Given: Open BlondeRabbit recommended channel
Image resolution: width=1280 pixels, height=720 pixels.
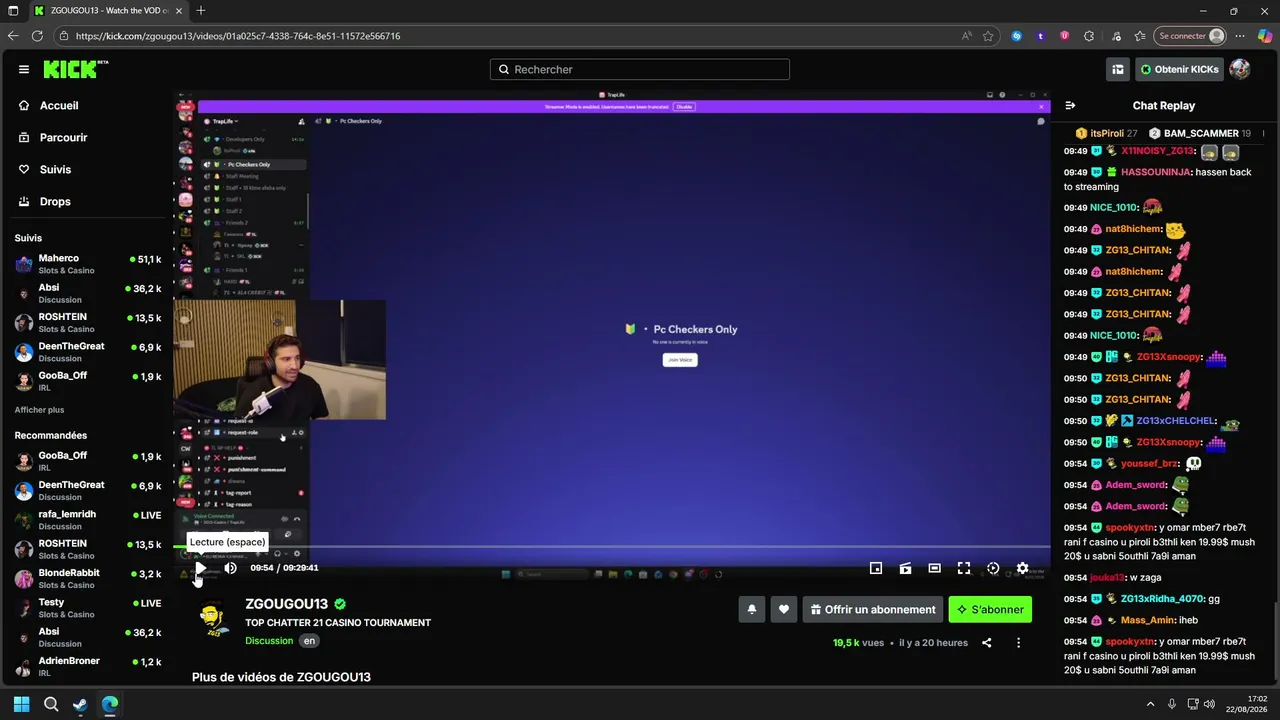Looking at the screenshot, I should 87,578.
